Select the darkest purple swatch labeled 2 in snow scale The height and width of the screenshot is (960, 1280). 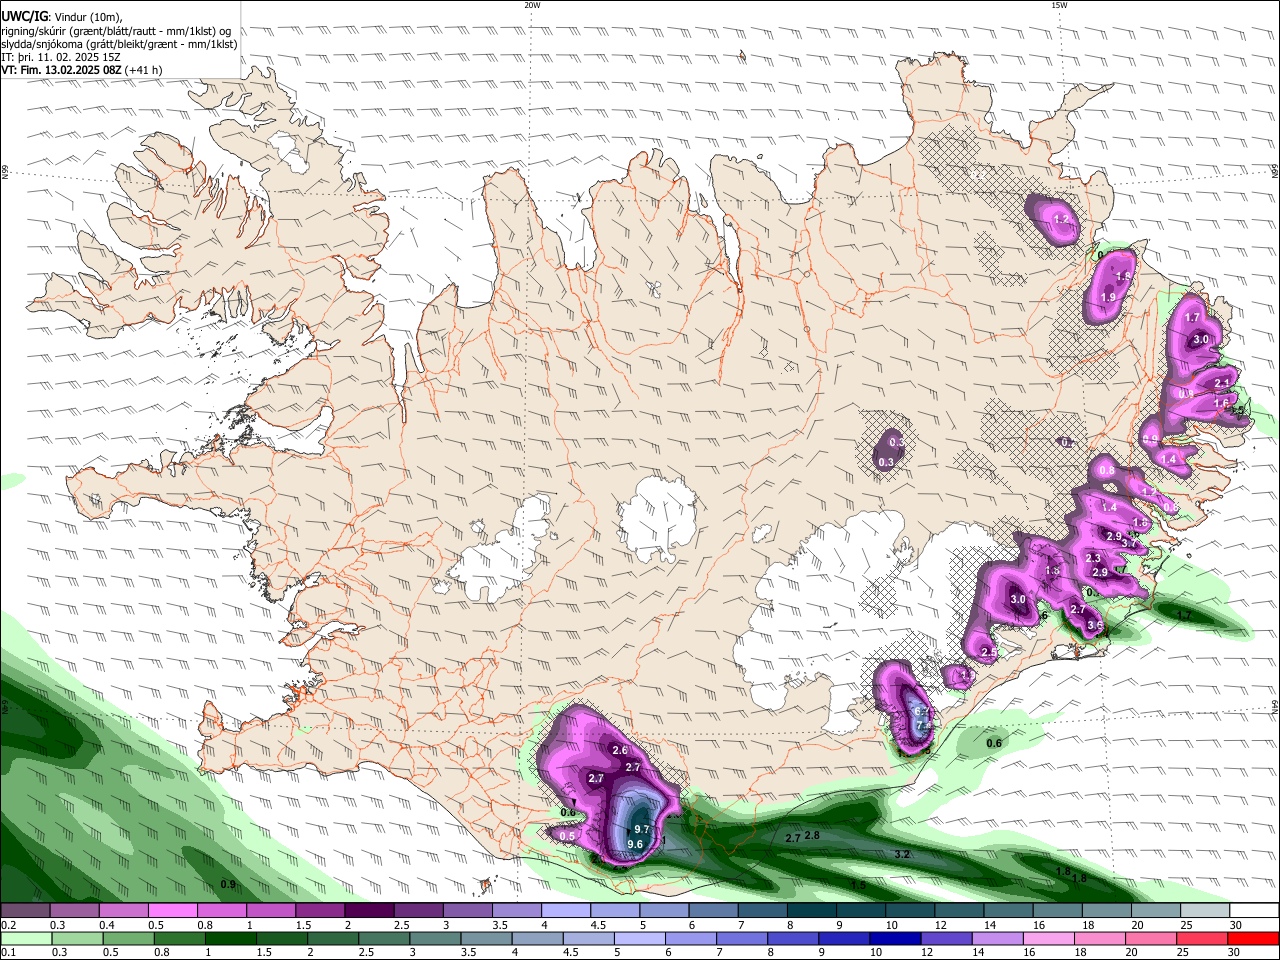pos(369,911)
